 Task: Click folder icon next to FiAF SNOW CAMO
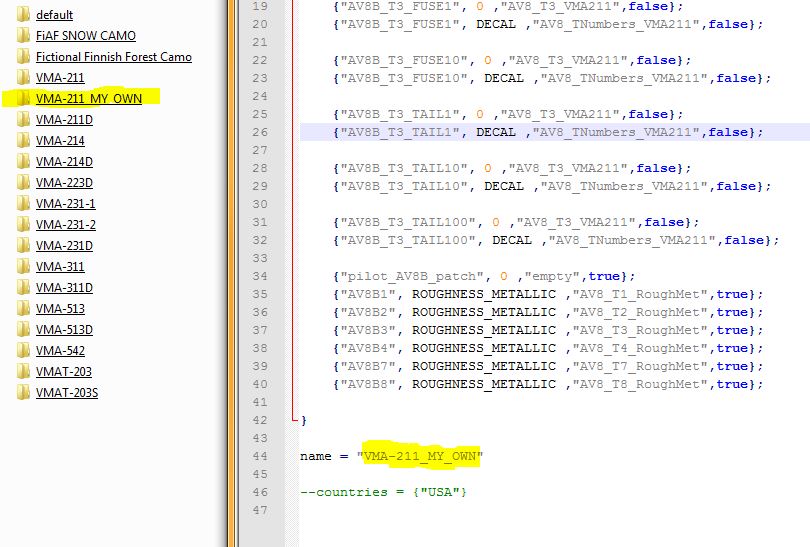coord(23,35)
